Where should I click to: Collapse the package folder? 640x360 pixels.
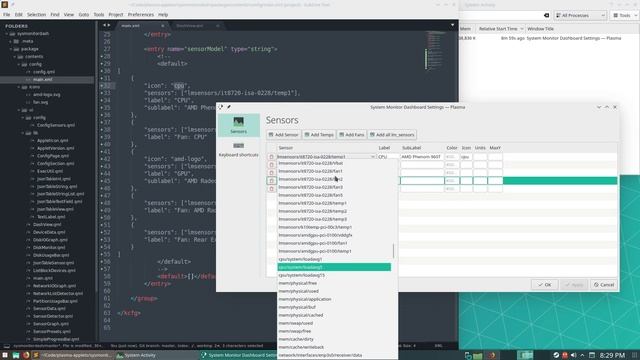11,49
